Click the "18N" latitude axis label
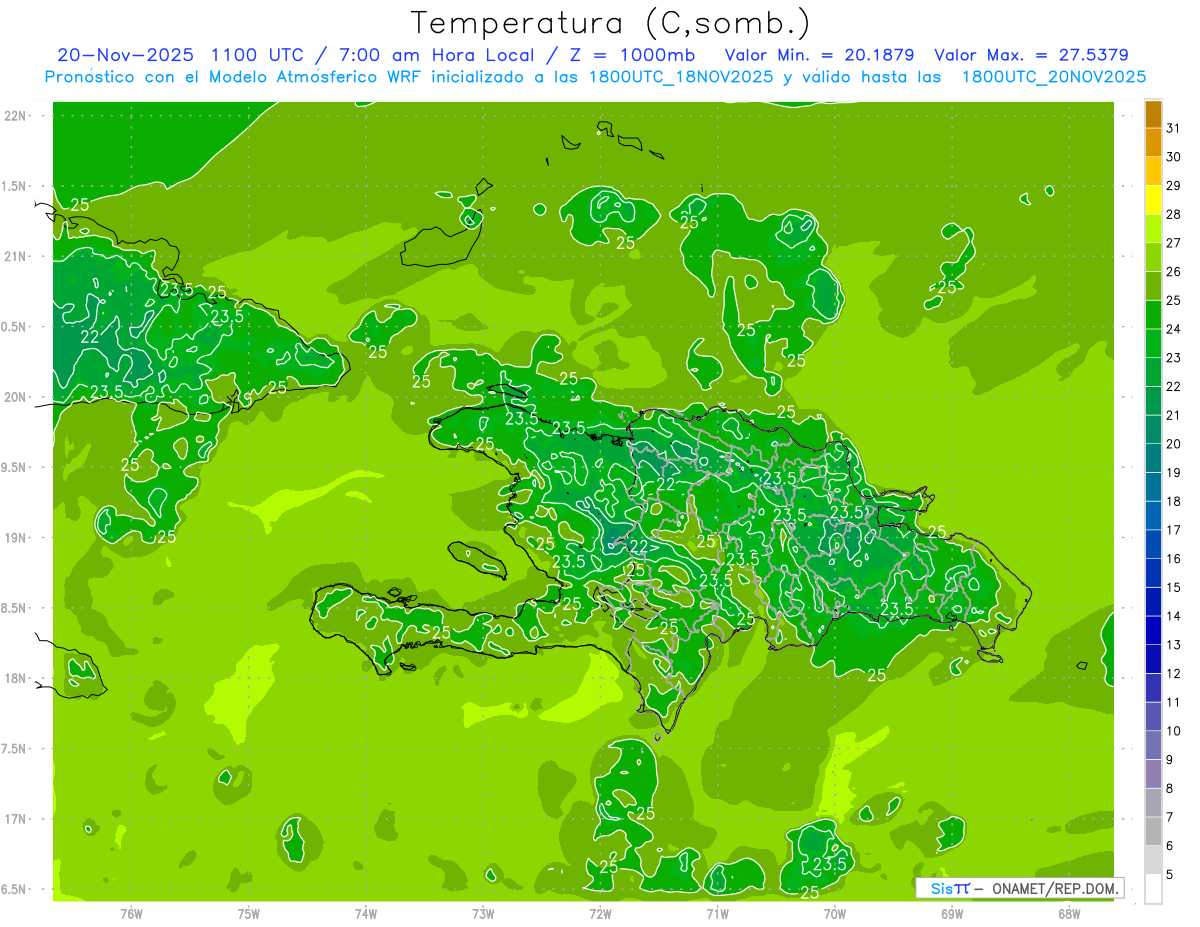The height and width of the screenshot is (927, 1200). click(16, 679)
